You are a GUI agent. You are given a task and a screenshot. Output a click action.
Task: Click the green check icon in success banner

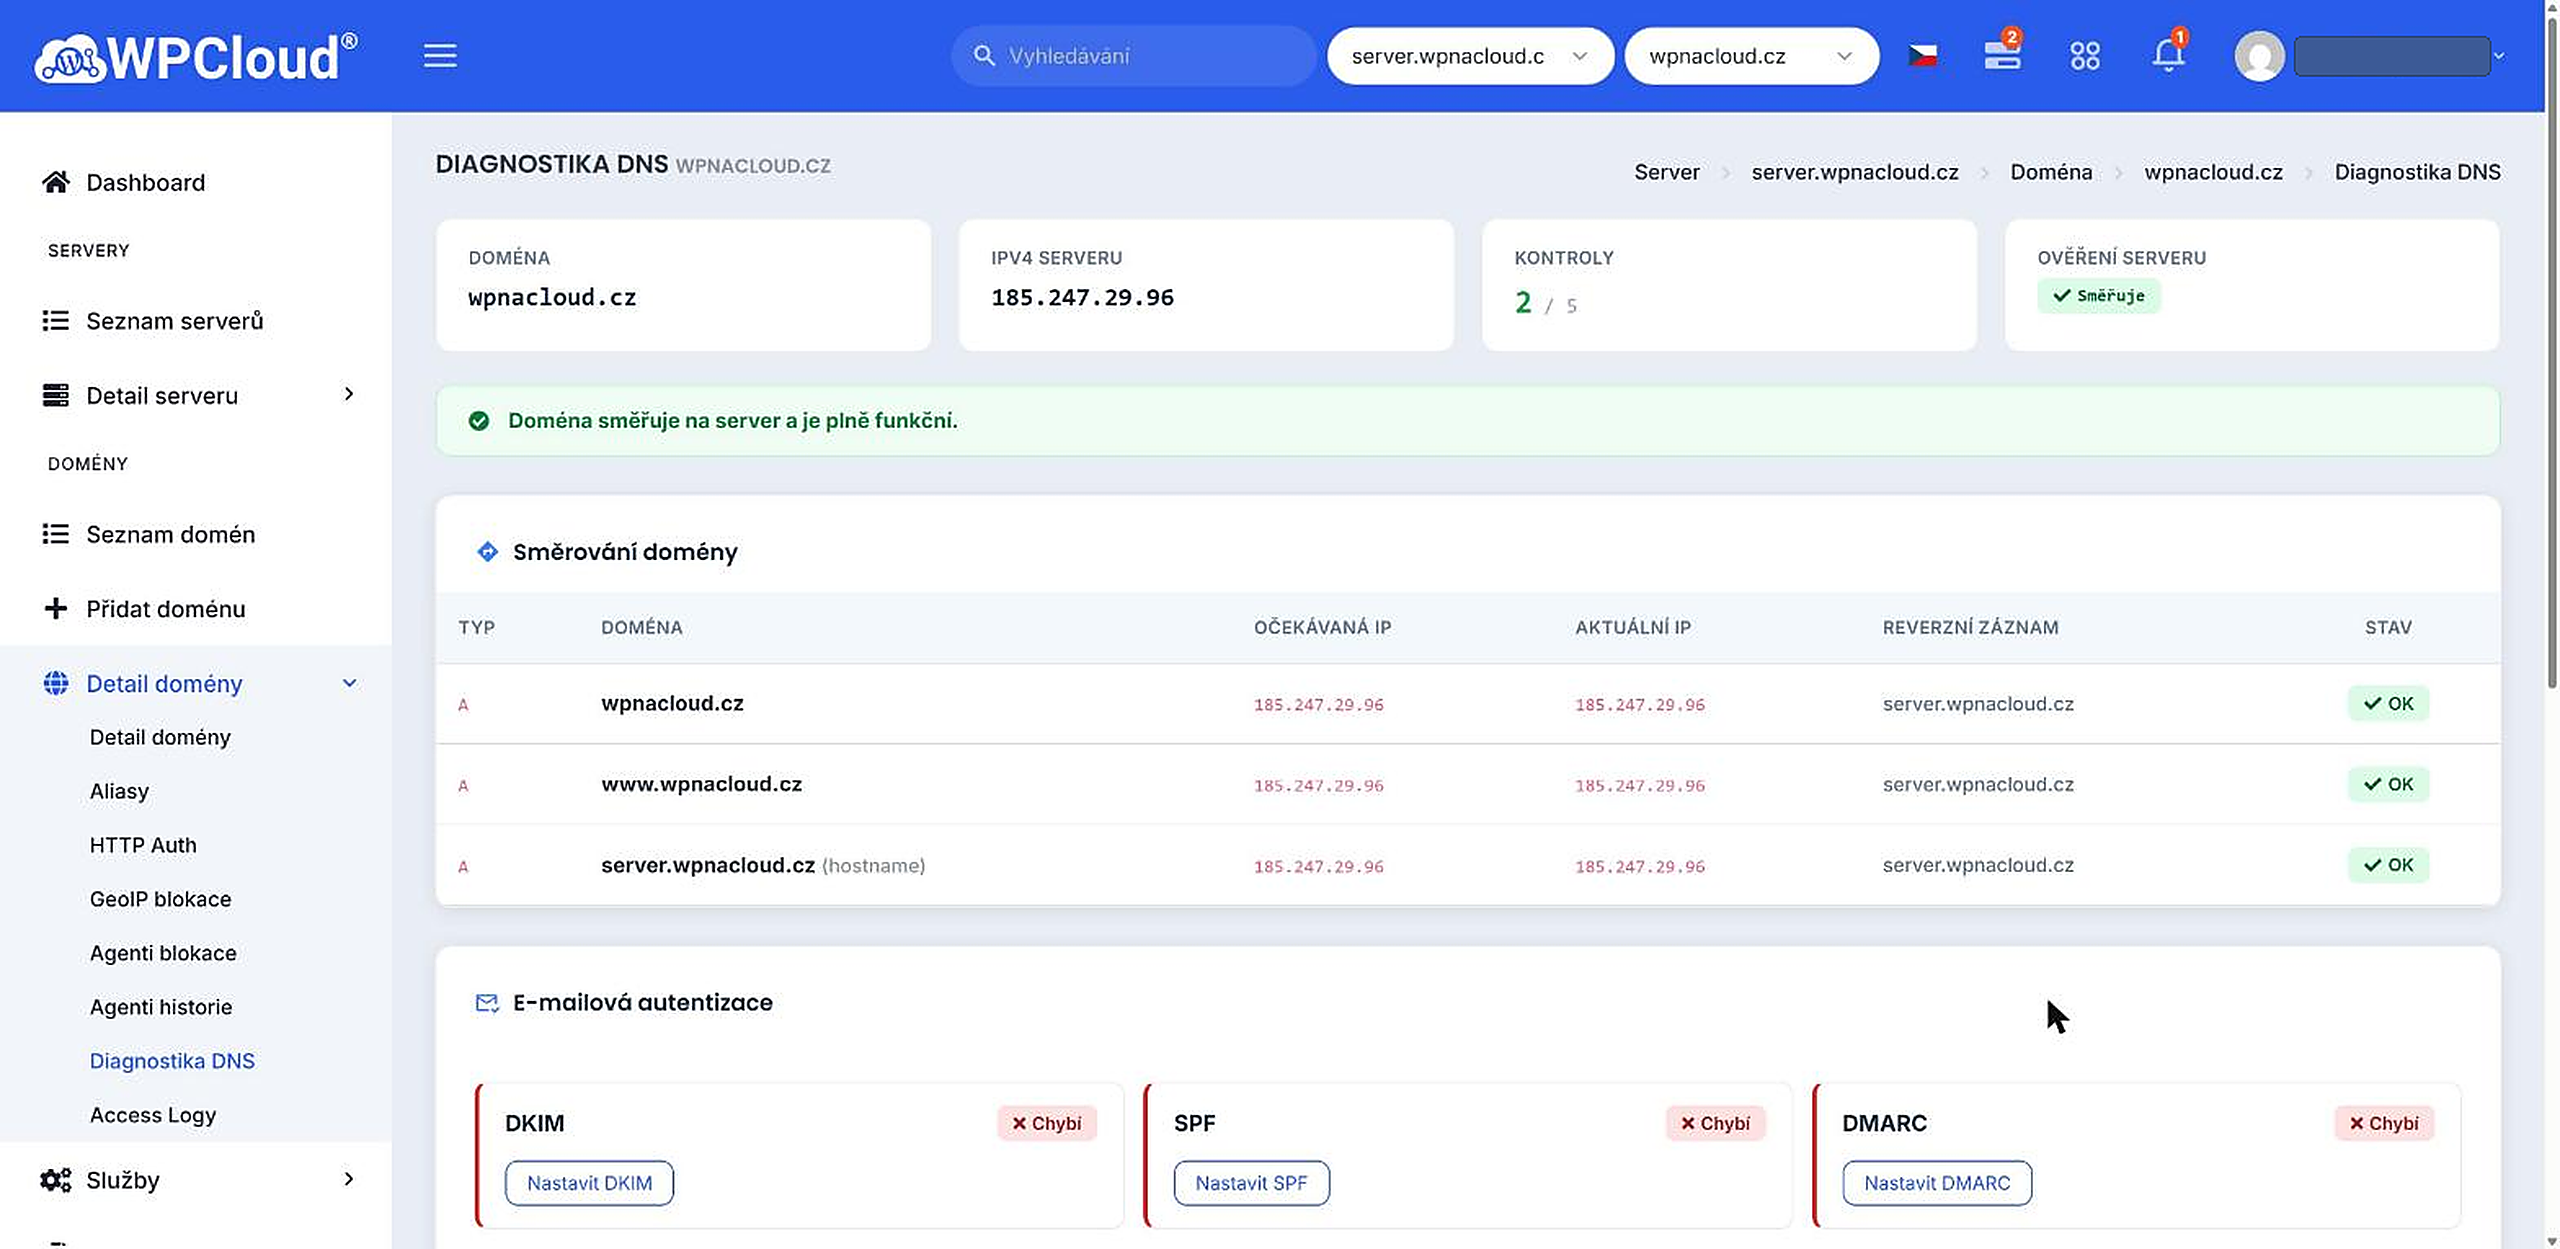tap(479, 421)
